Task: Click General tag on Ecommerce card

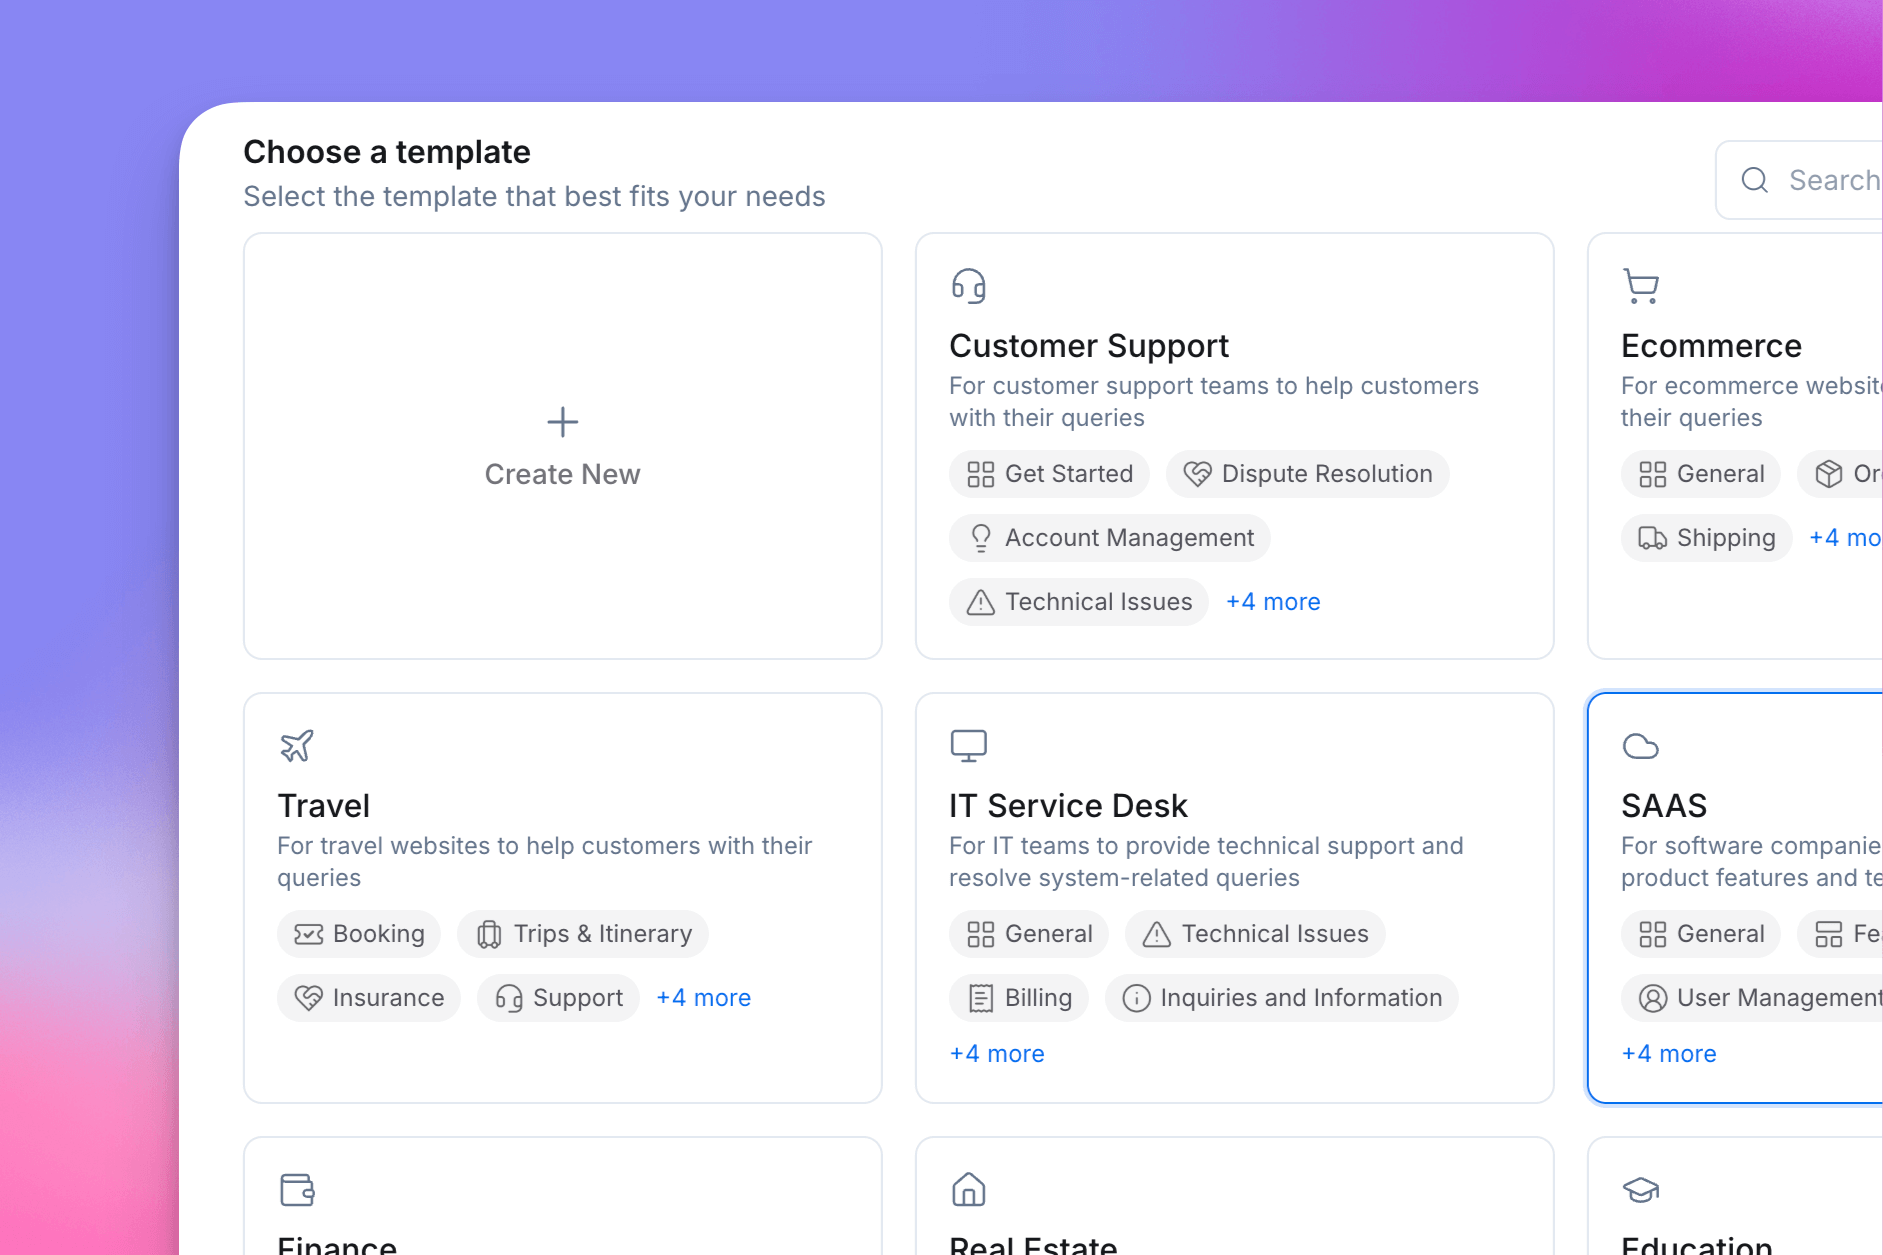Action: click(x=1701, y=474)
